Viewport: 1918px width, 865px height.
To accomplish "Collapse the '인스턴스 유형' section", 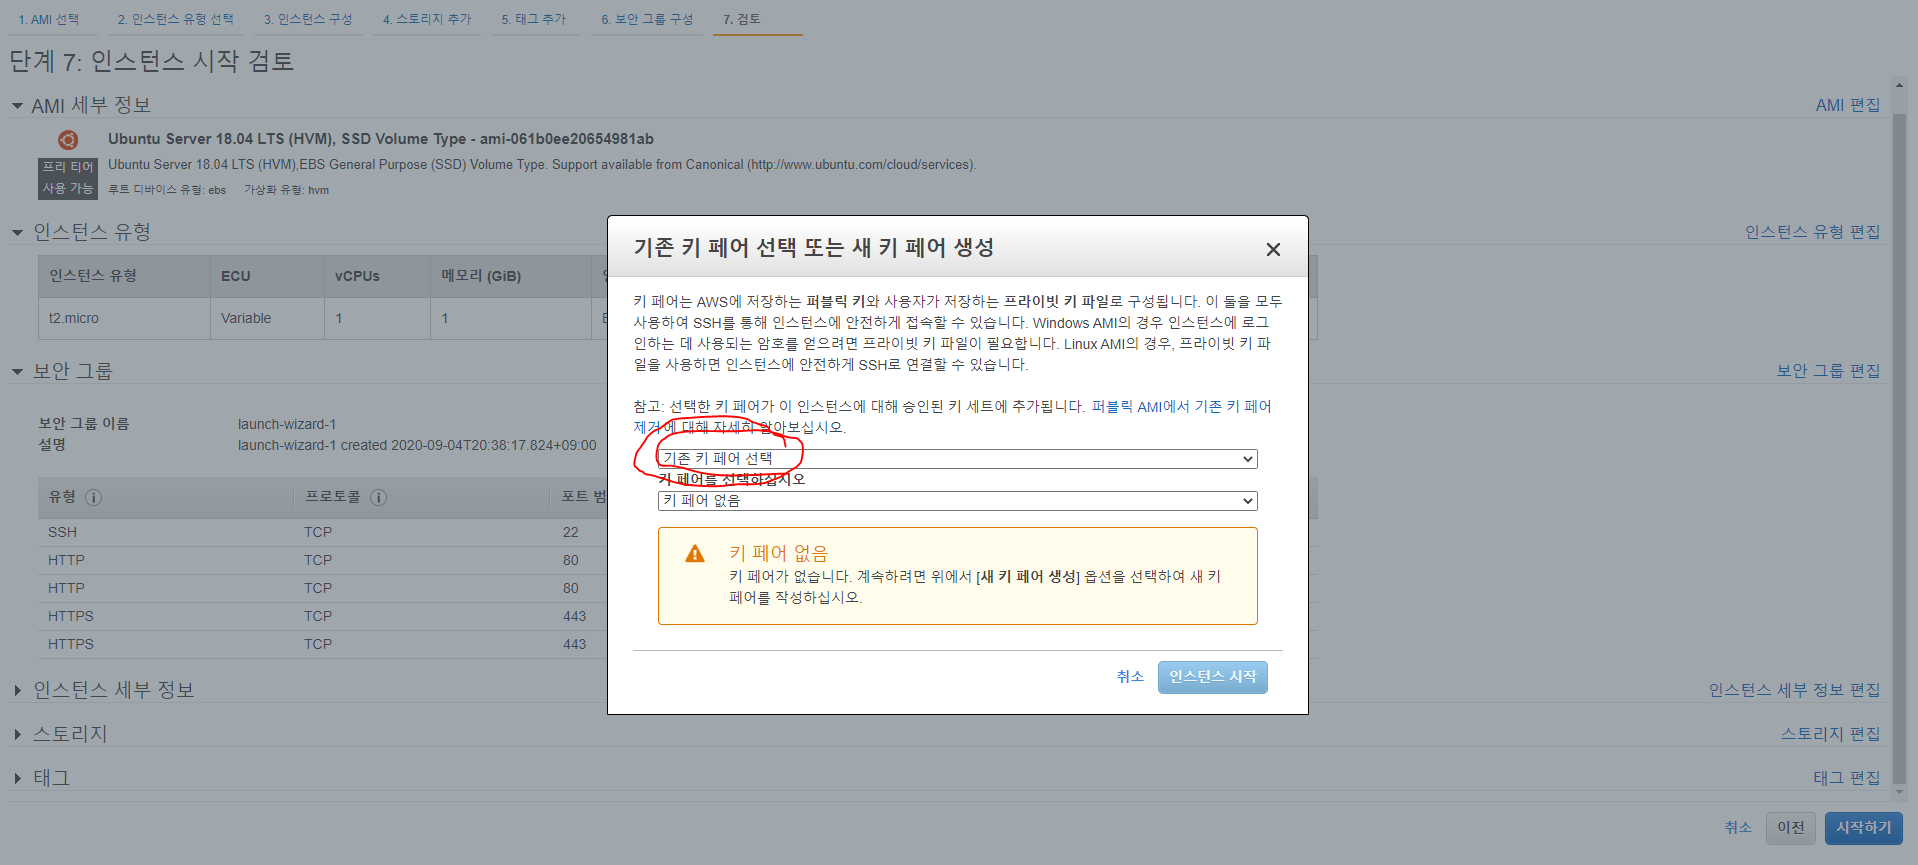I will click(x=17, y=232).
